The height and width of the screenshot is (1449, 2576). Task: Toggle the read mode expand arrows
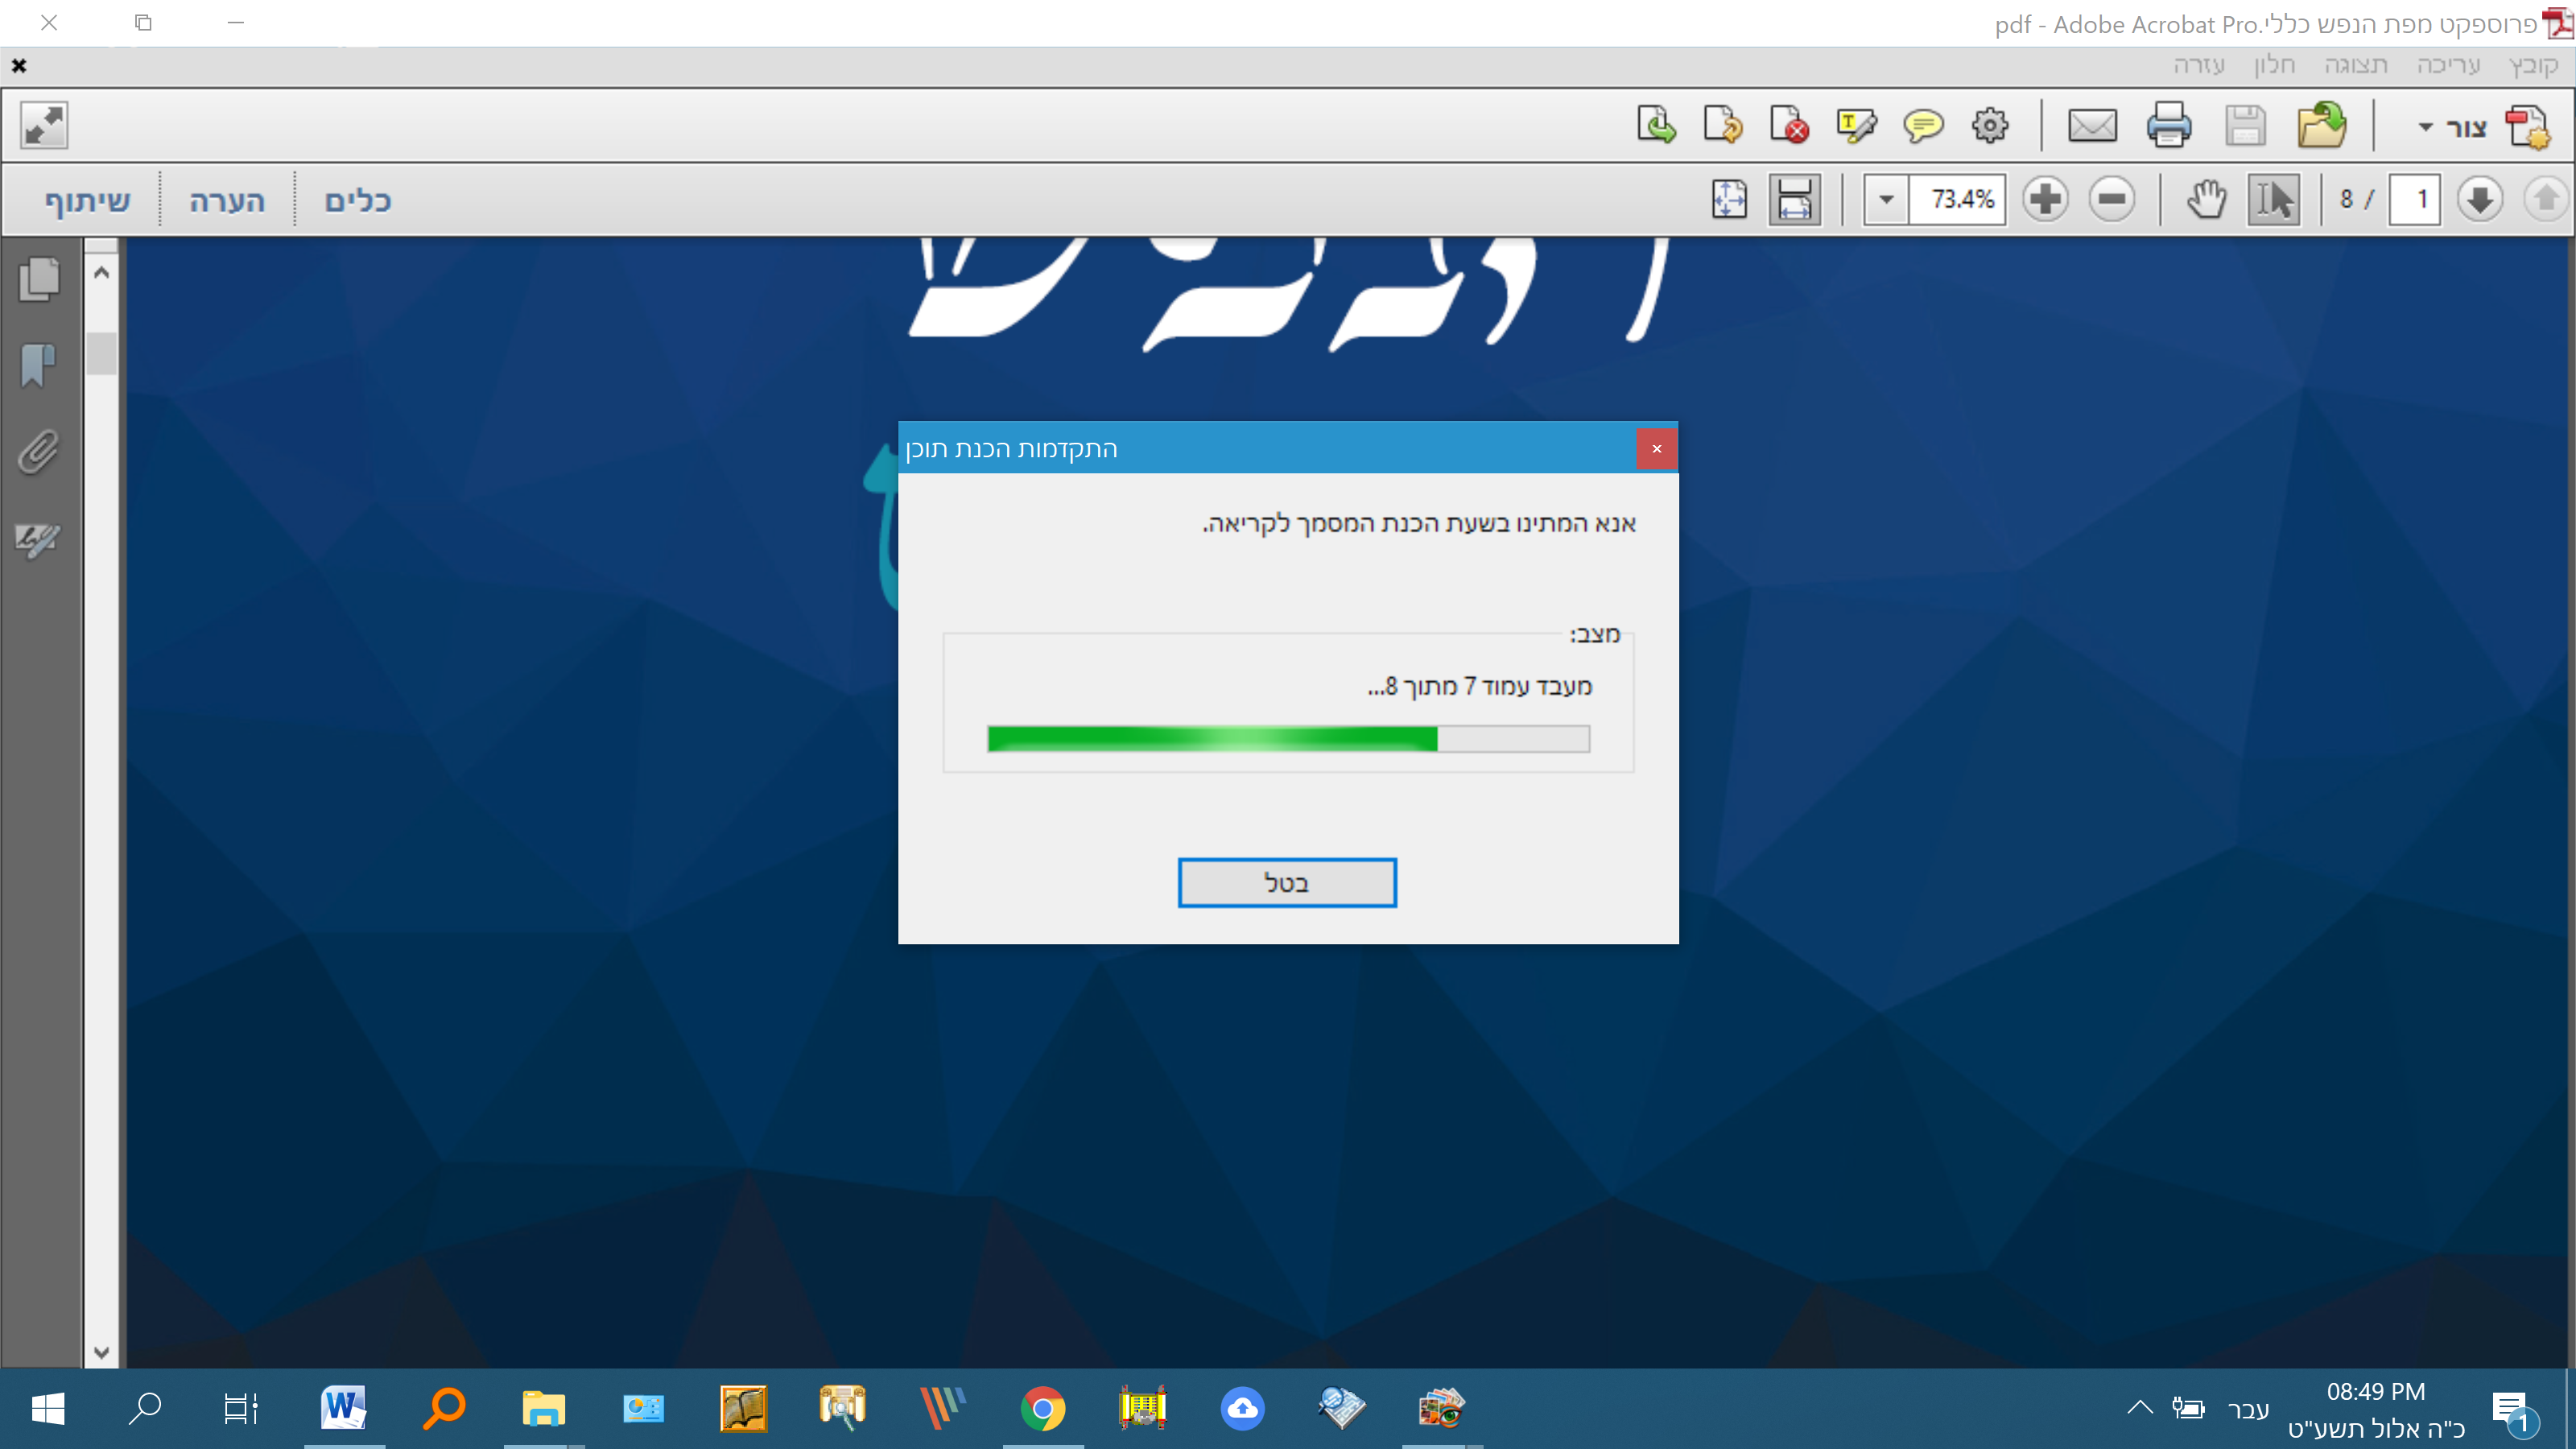point(44,126)
